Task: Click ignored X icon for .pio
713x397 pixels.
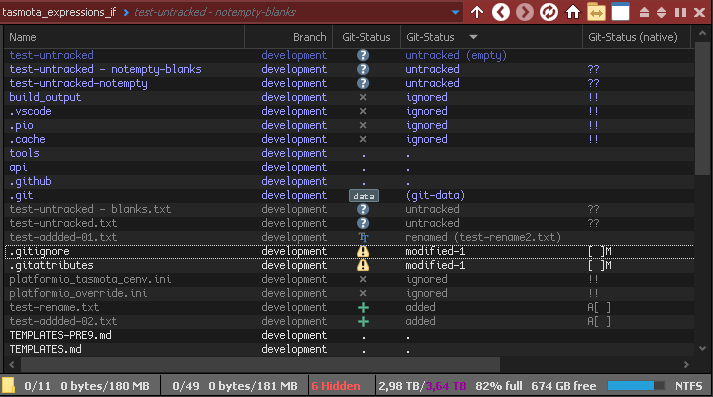Action: click(x=363, y=126)
